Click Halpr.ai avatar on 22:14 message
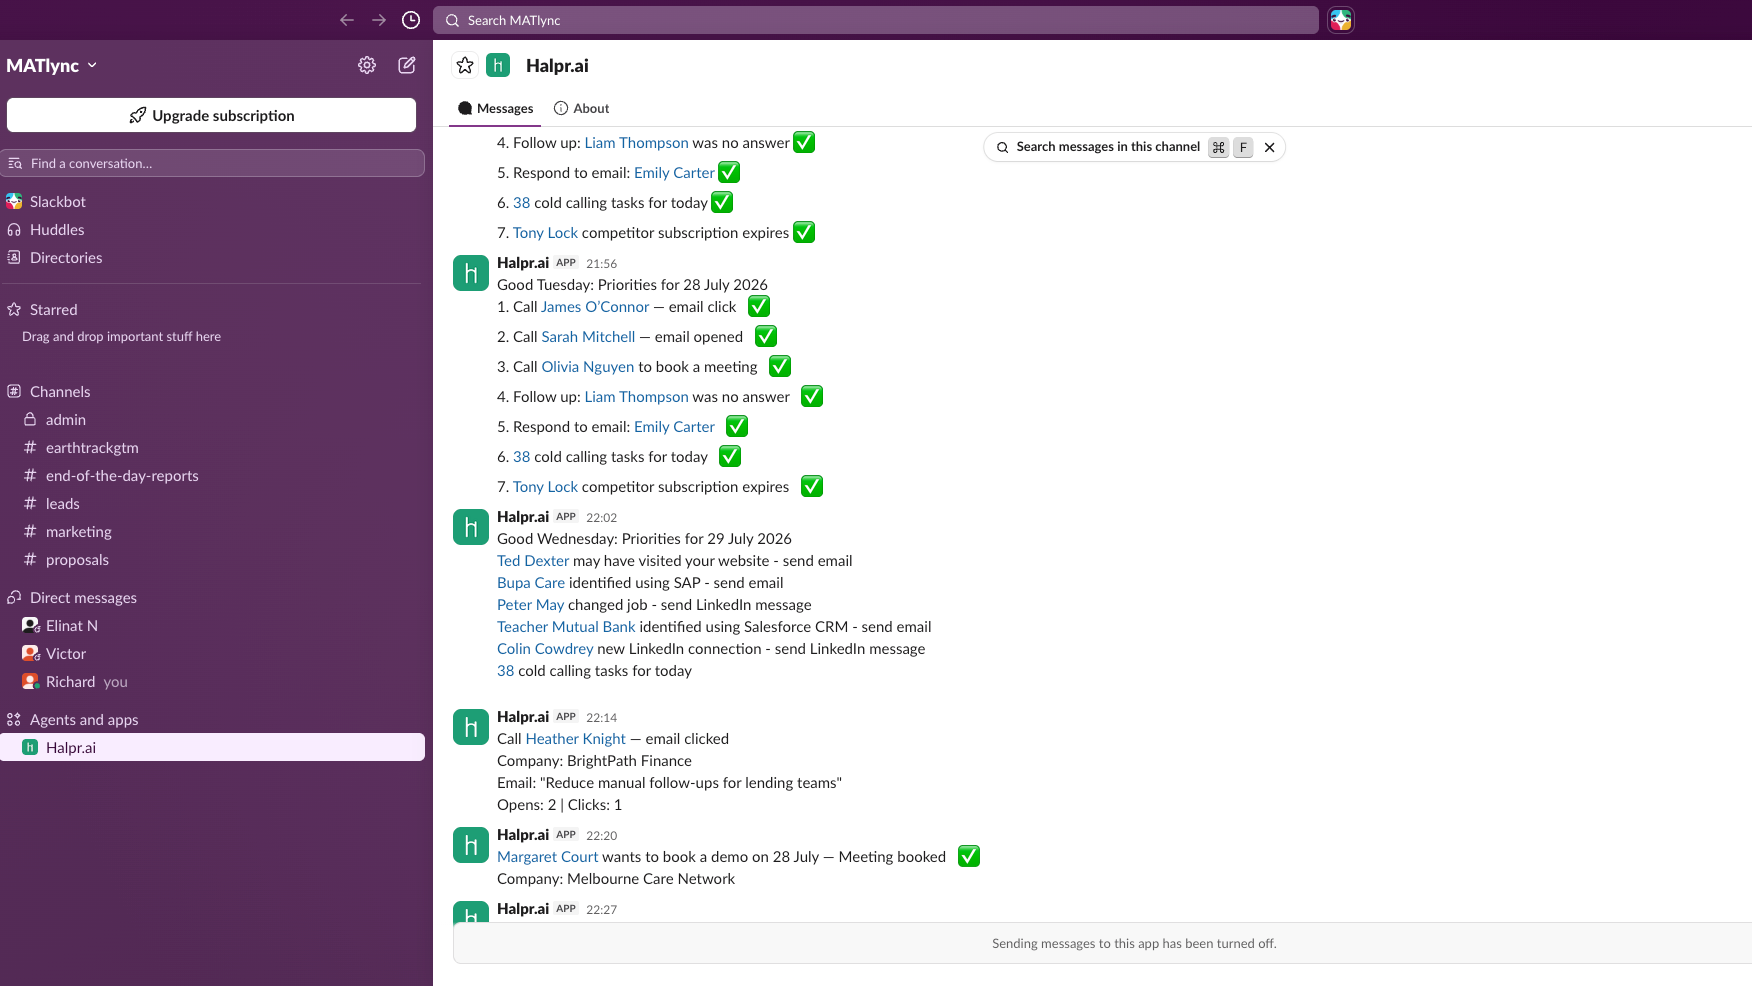 [471, 727]
